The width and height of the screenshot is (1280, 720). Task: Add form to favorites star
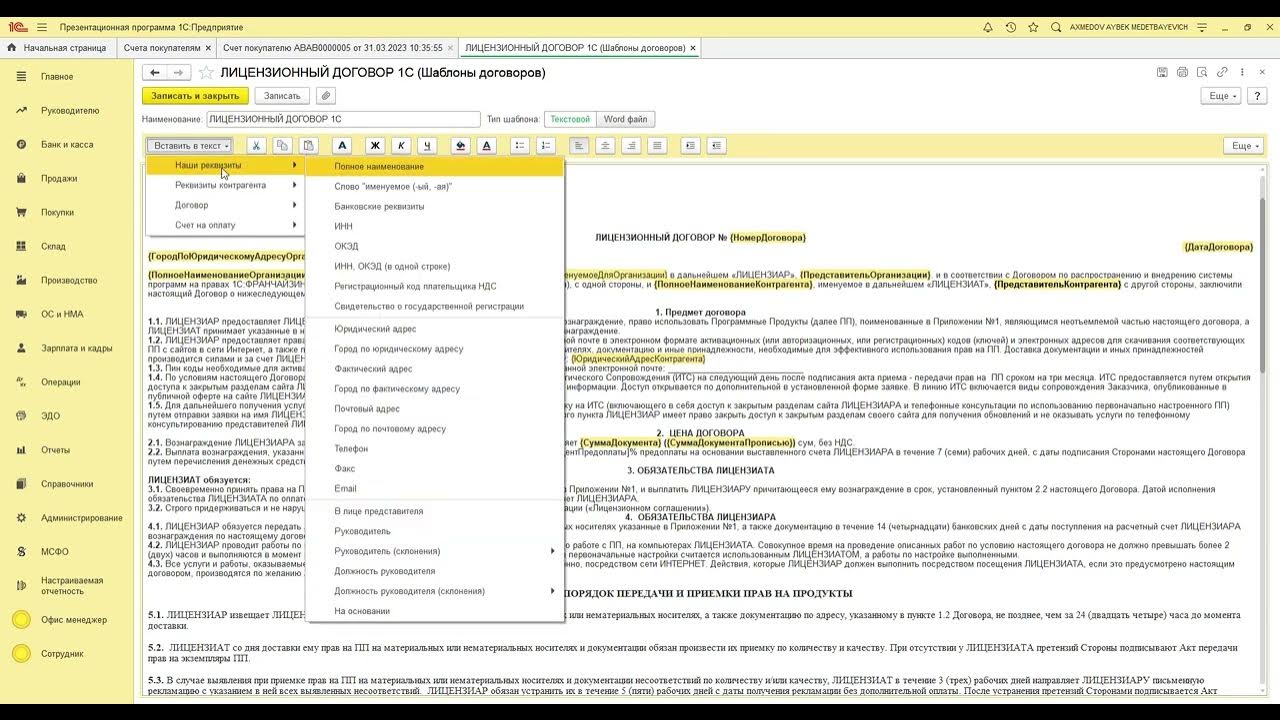click(x=206, y=72)
